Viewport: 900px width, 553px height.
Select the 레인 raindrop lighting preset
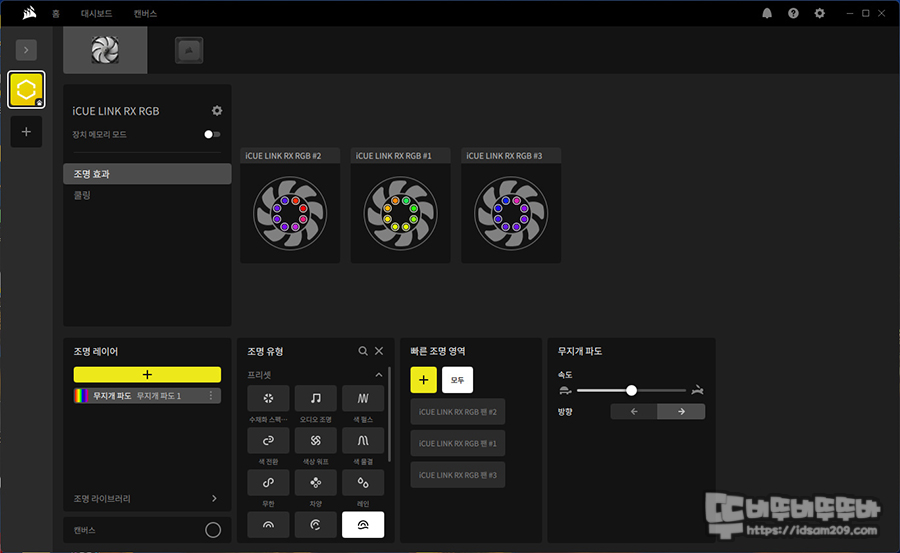[x=363, y=482]
